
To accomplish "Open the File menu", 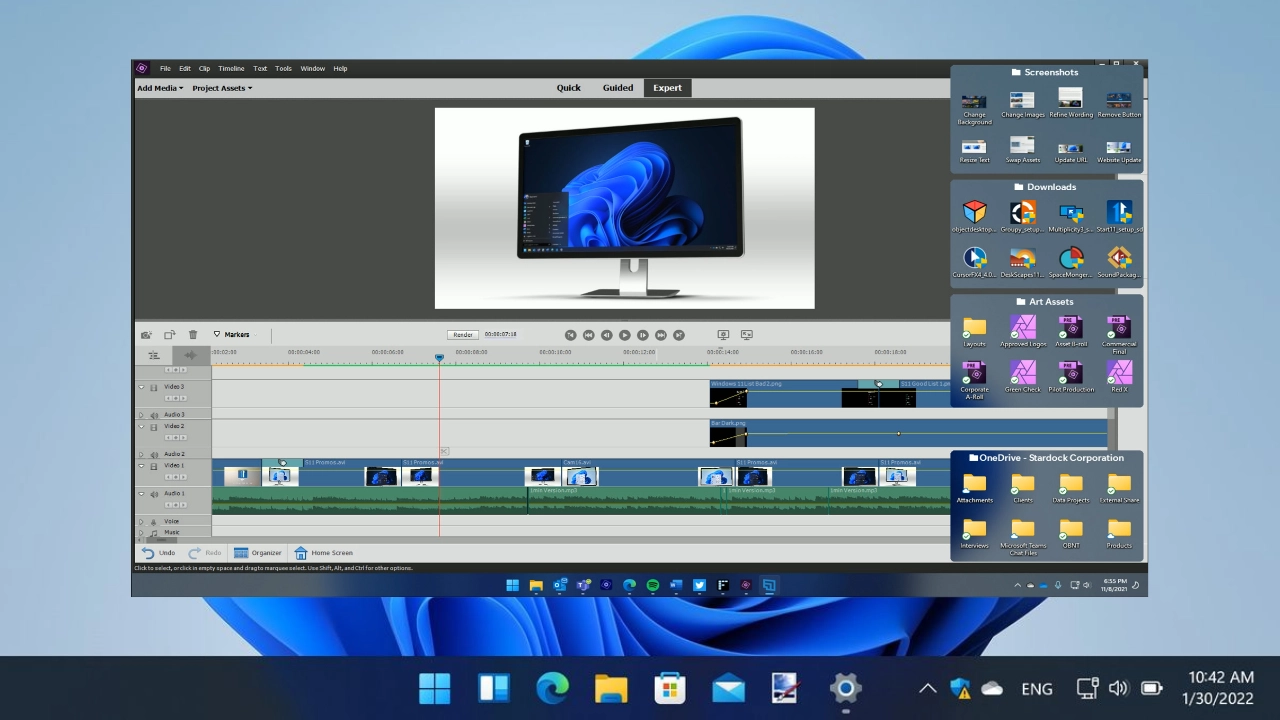I will (x=165, y=69).
